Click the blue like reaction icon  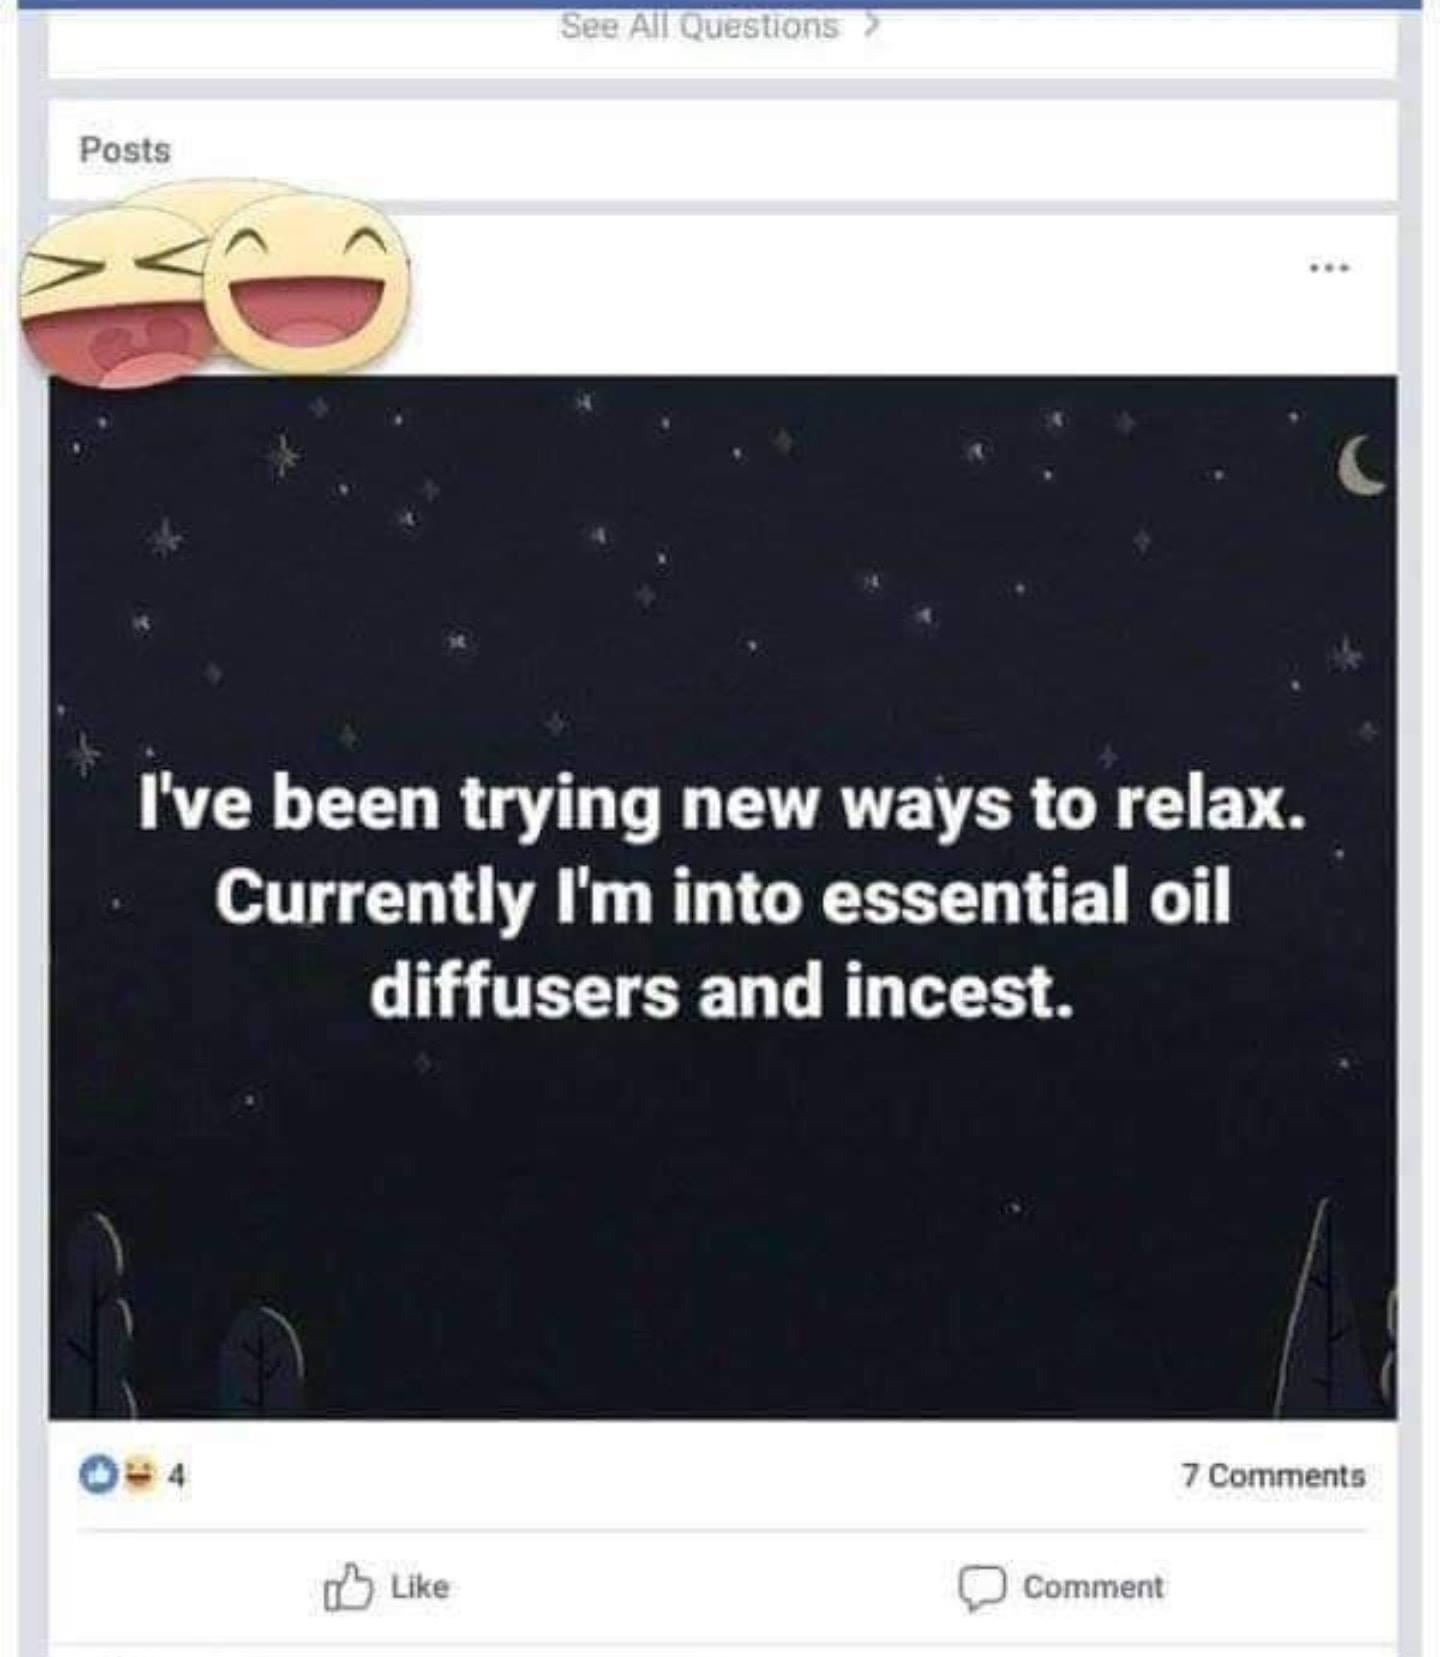(98, 1475)
